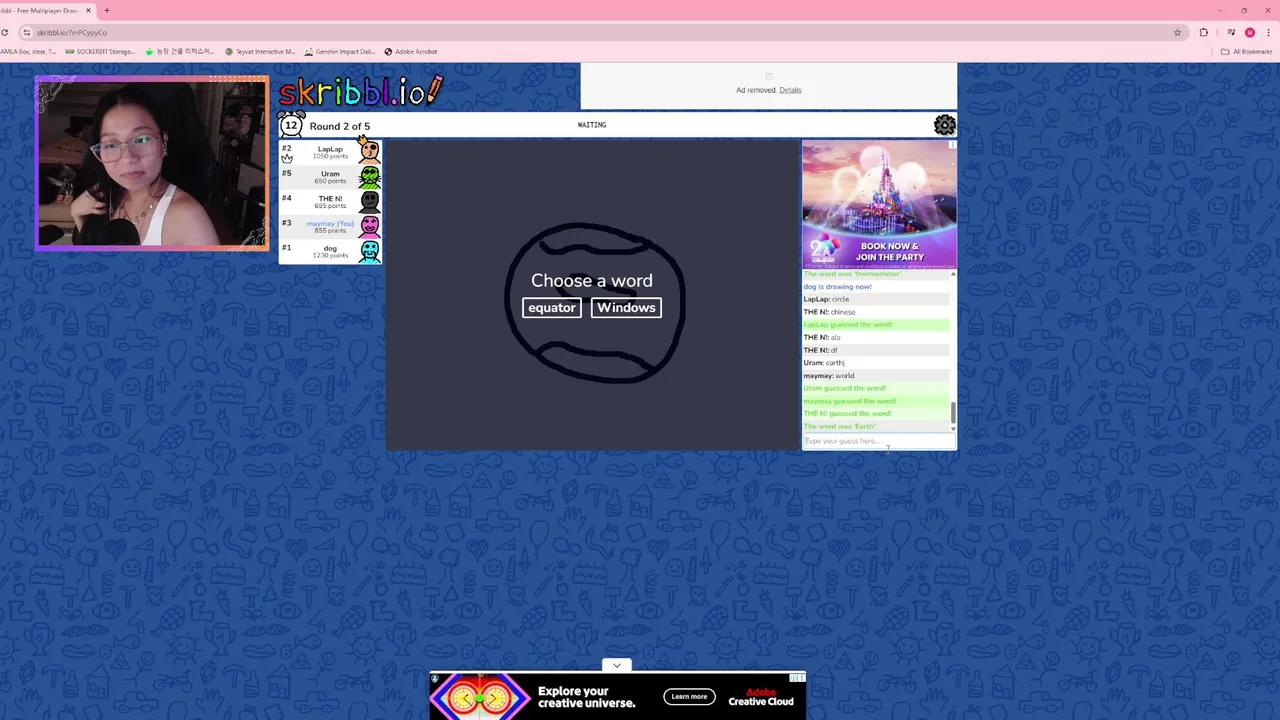Screen dimensions: 1280x720
Task: Click "THE N!" row in player list
Action: coord(330,202)
